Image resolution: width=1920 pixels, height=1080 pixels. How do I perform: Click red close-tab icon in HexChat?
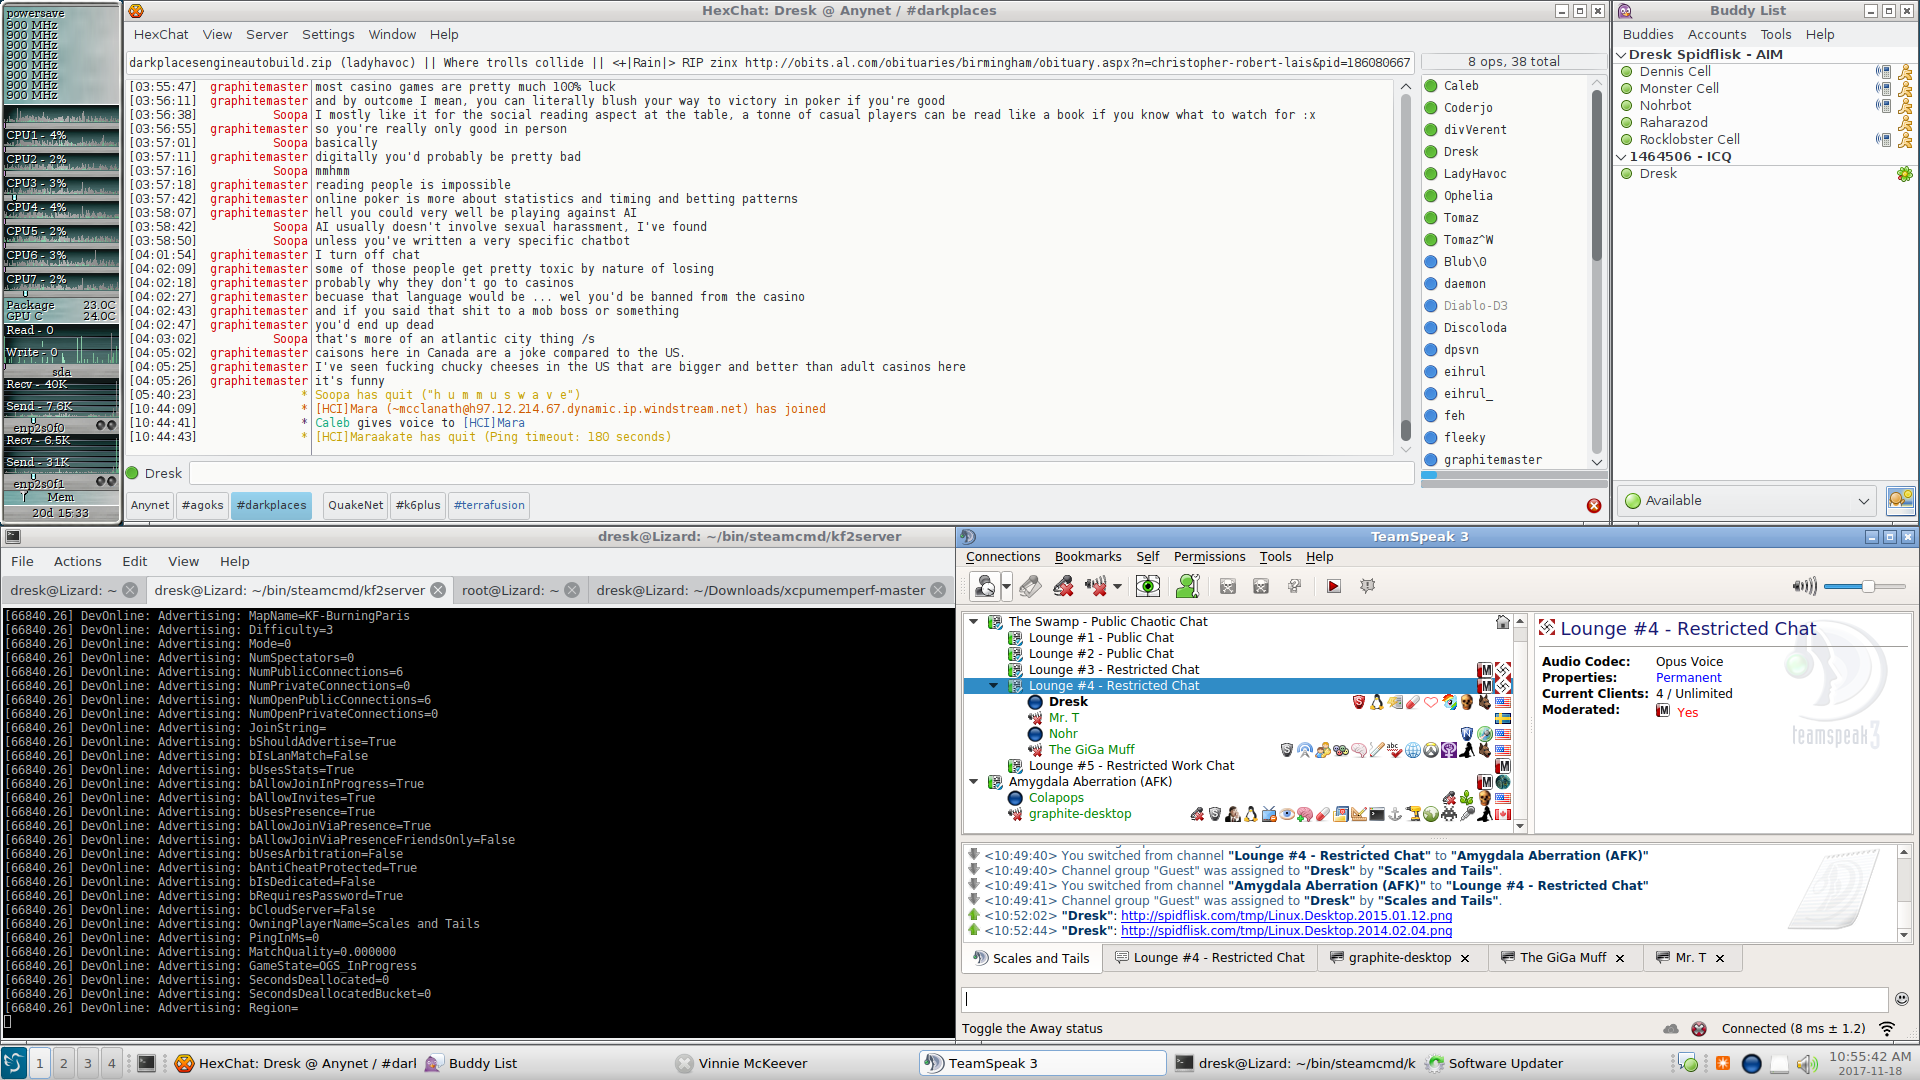1594,505
